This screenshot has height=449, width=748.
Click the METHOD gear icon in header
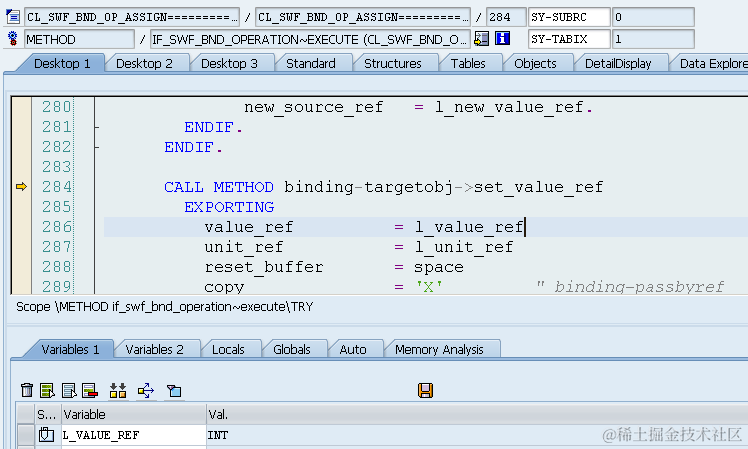(13, 38)
